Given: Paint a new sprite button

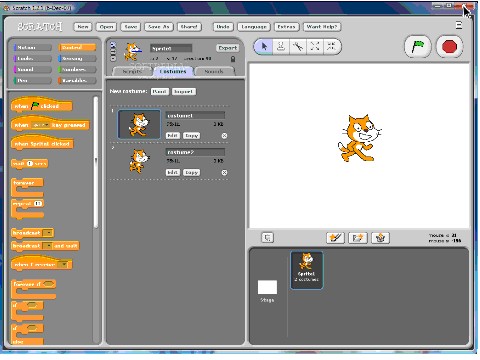Looking at the screenshot, I should 335,238.
